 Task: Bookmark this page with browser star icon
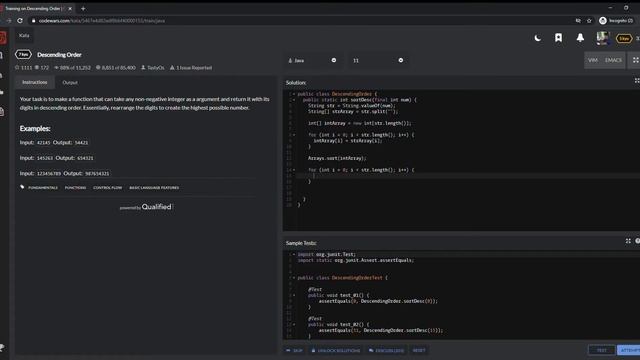pyautogui.click(x=589, y=20)
